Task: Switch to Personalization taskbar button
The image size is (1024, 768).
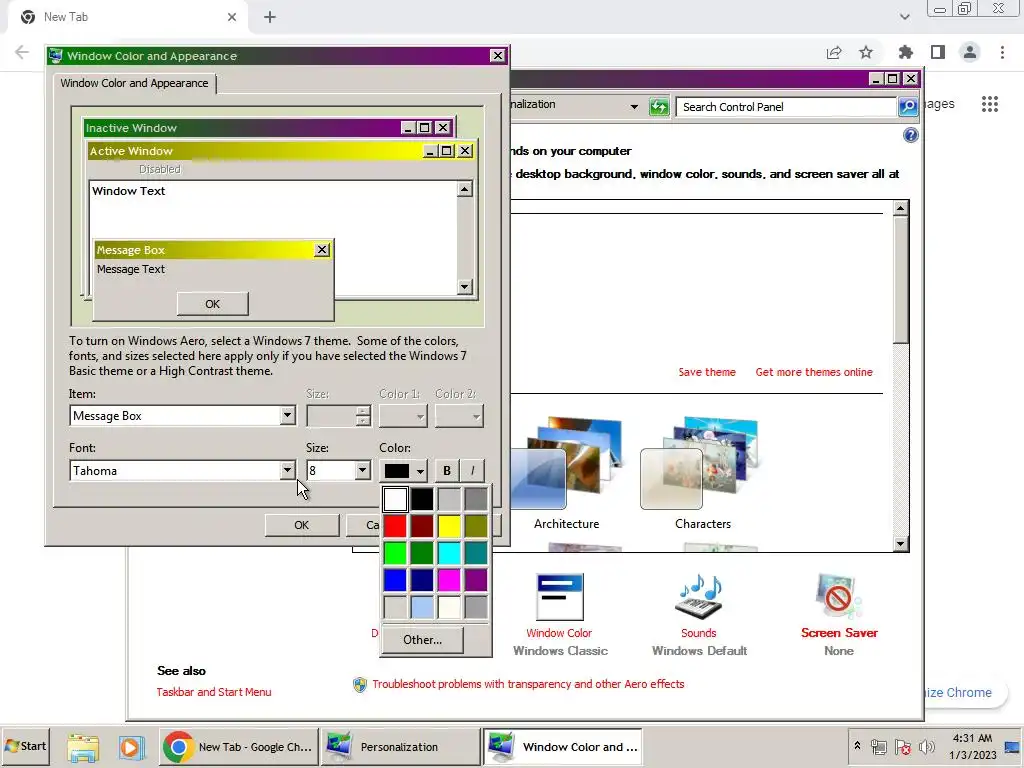Action: (x=401, y=747)
